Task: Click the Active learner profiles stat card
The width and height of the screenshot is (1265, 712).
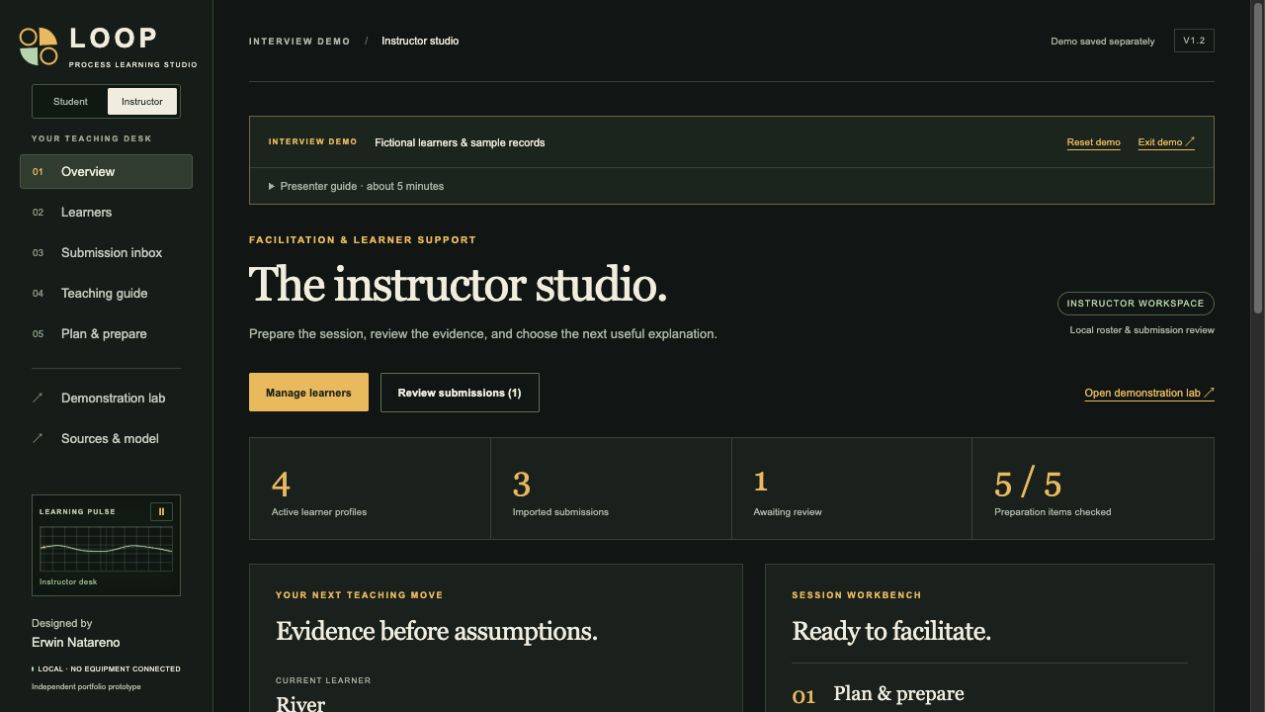Action: point(370,489)
